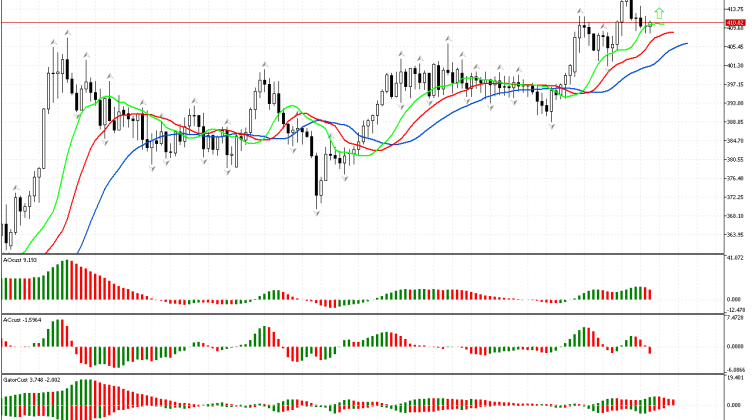This screenshot has height=420, width=752.
Task: Click the AOcust indicator label
Action: pyautogui.click(x=20, y=259)
